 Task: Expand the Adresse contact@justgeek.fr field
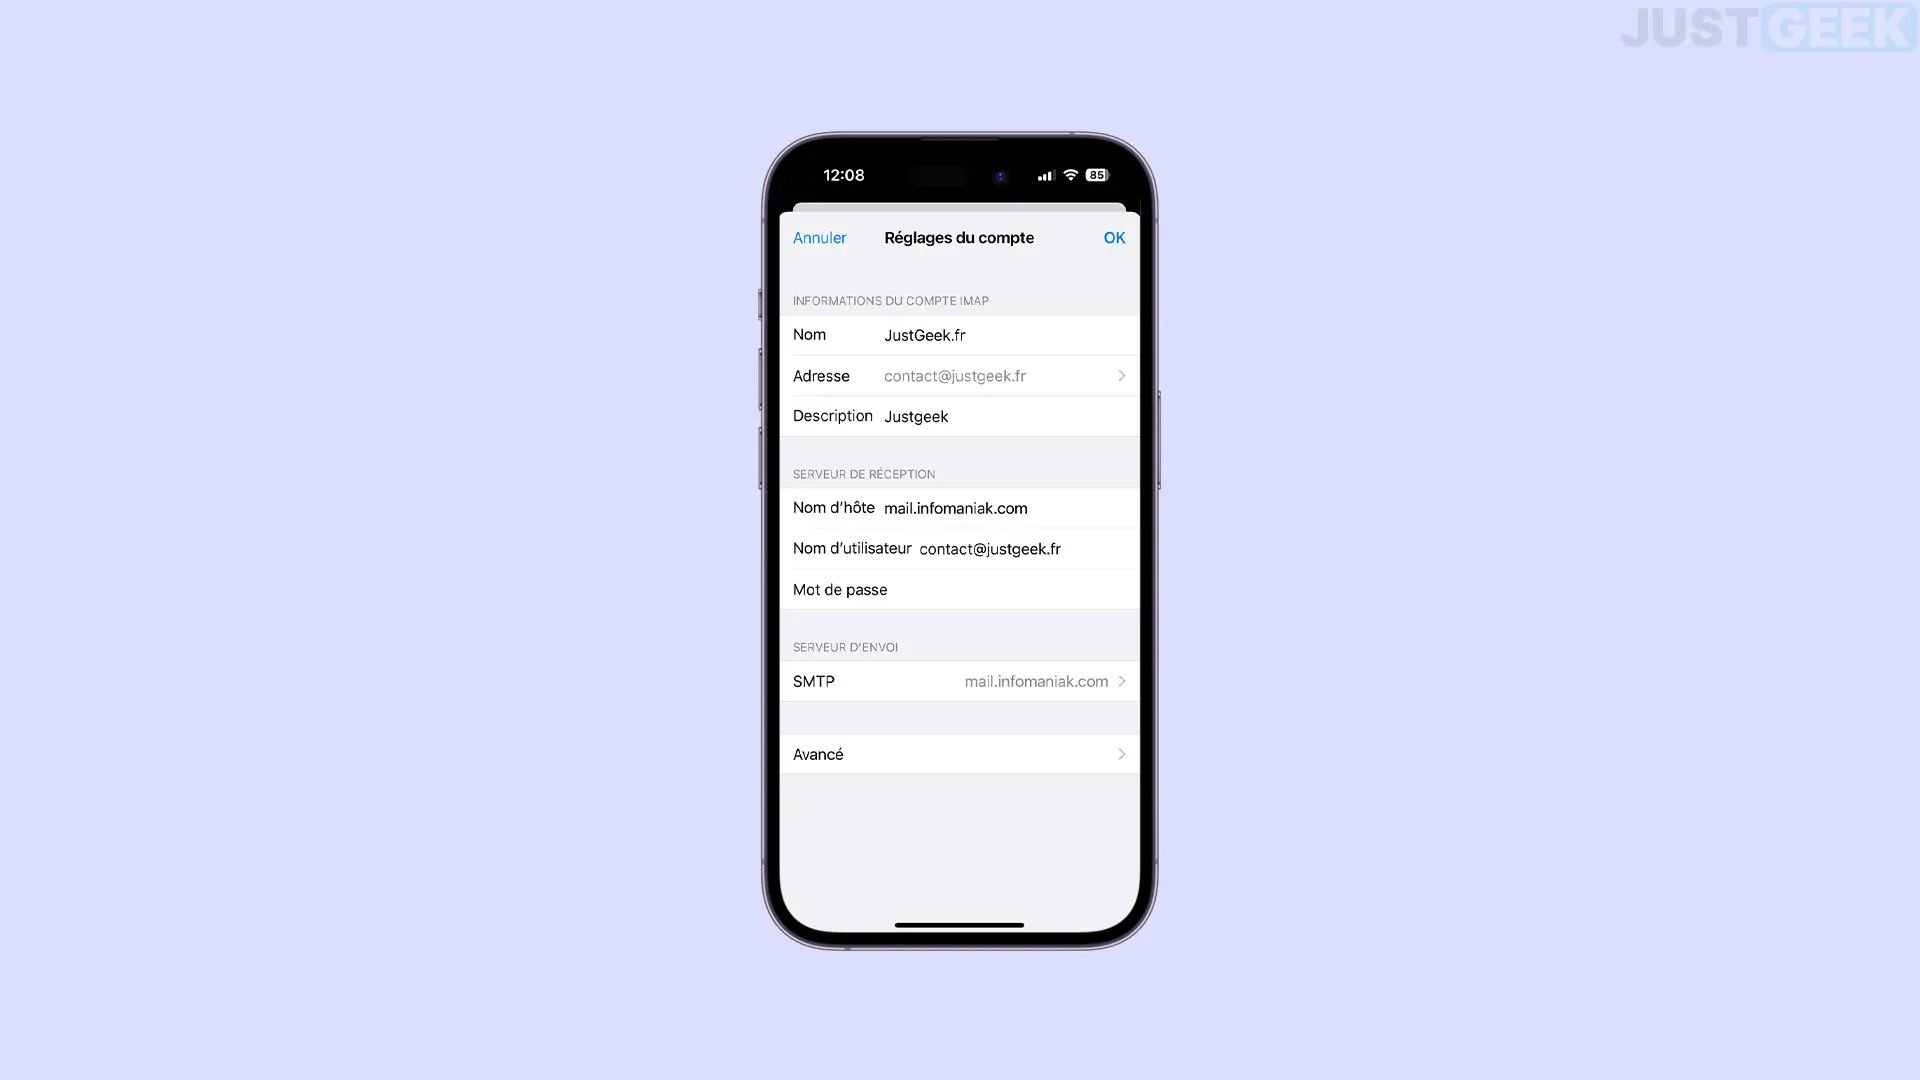pos(1120,375)
